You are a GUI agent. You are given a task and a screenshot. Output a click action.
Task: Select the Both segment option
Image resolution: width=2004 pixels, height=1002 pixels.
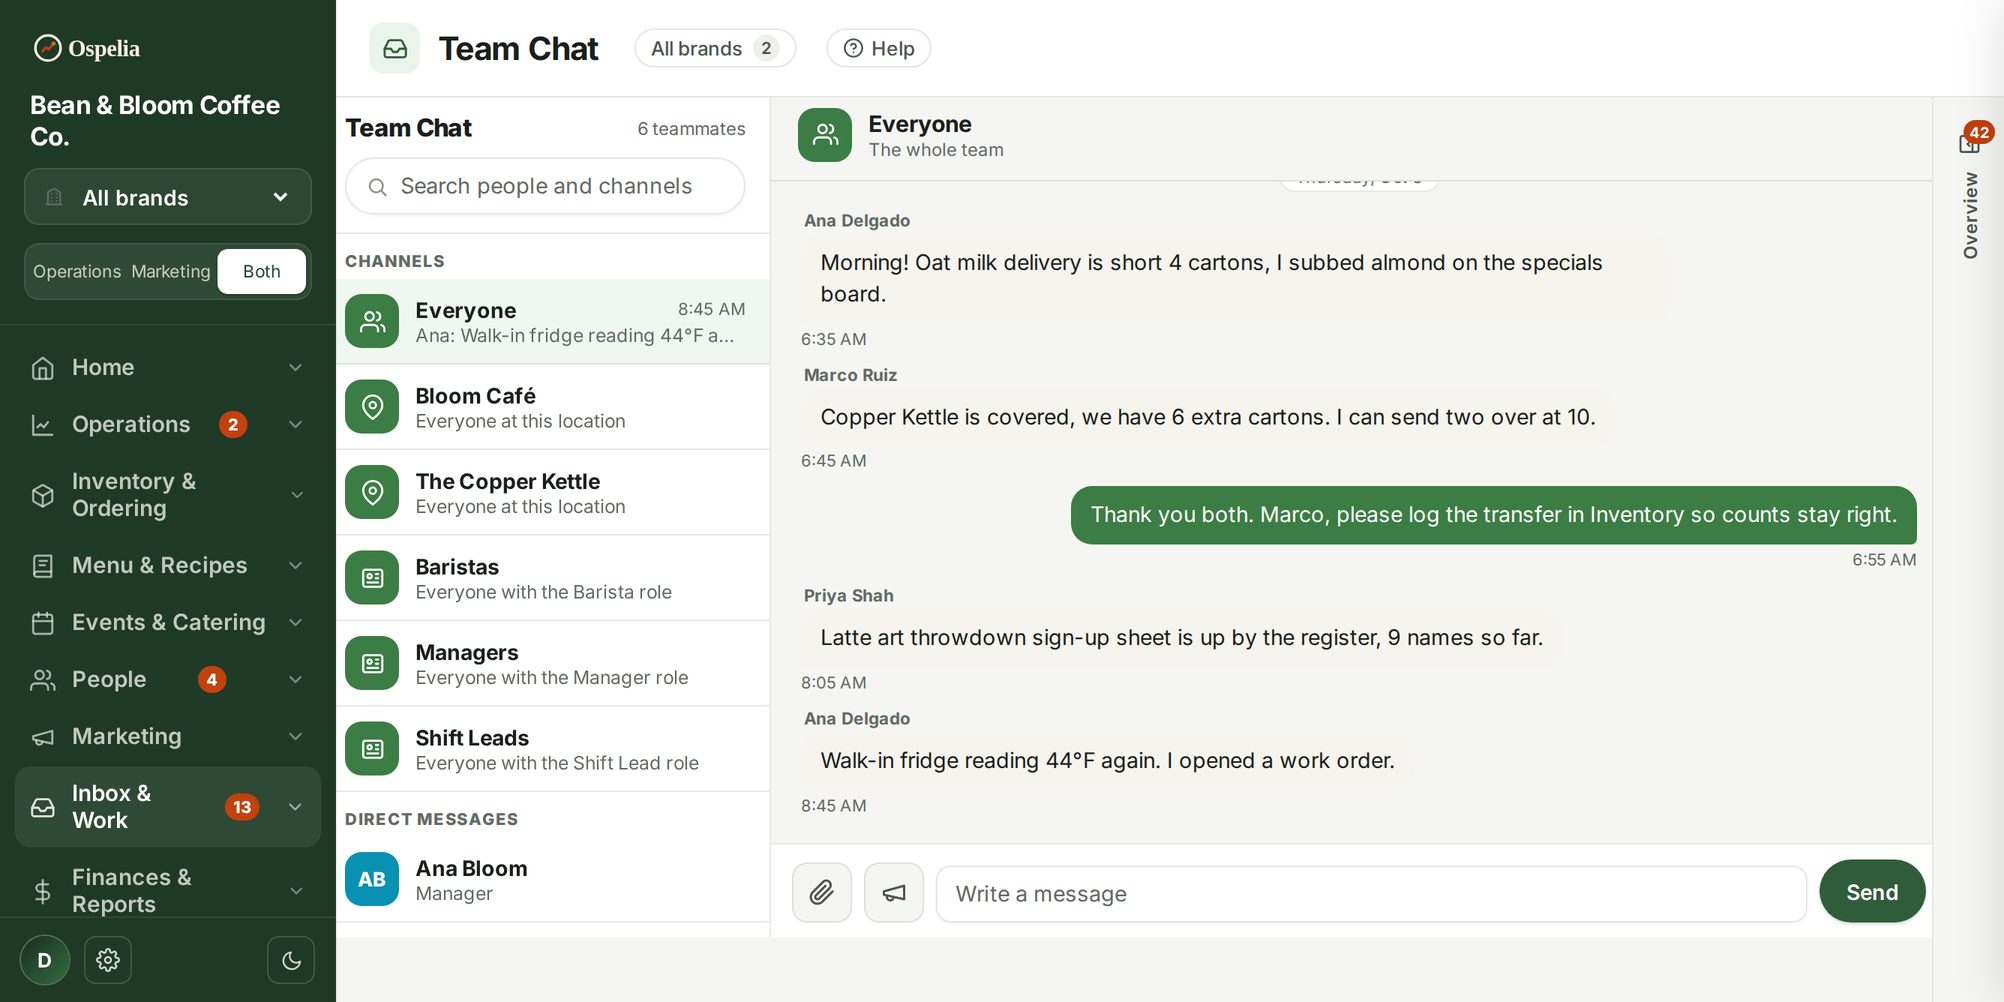click(x=262, y=272)
